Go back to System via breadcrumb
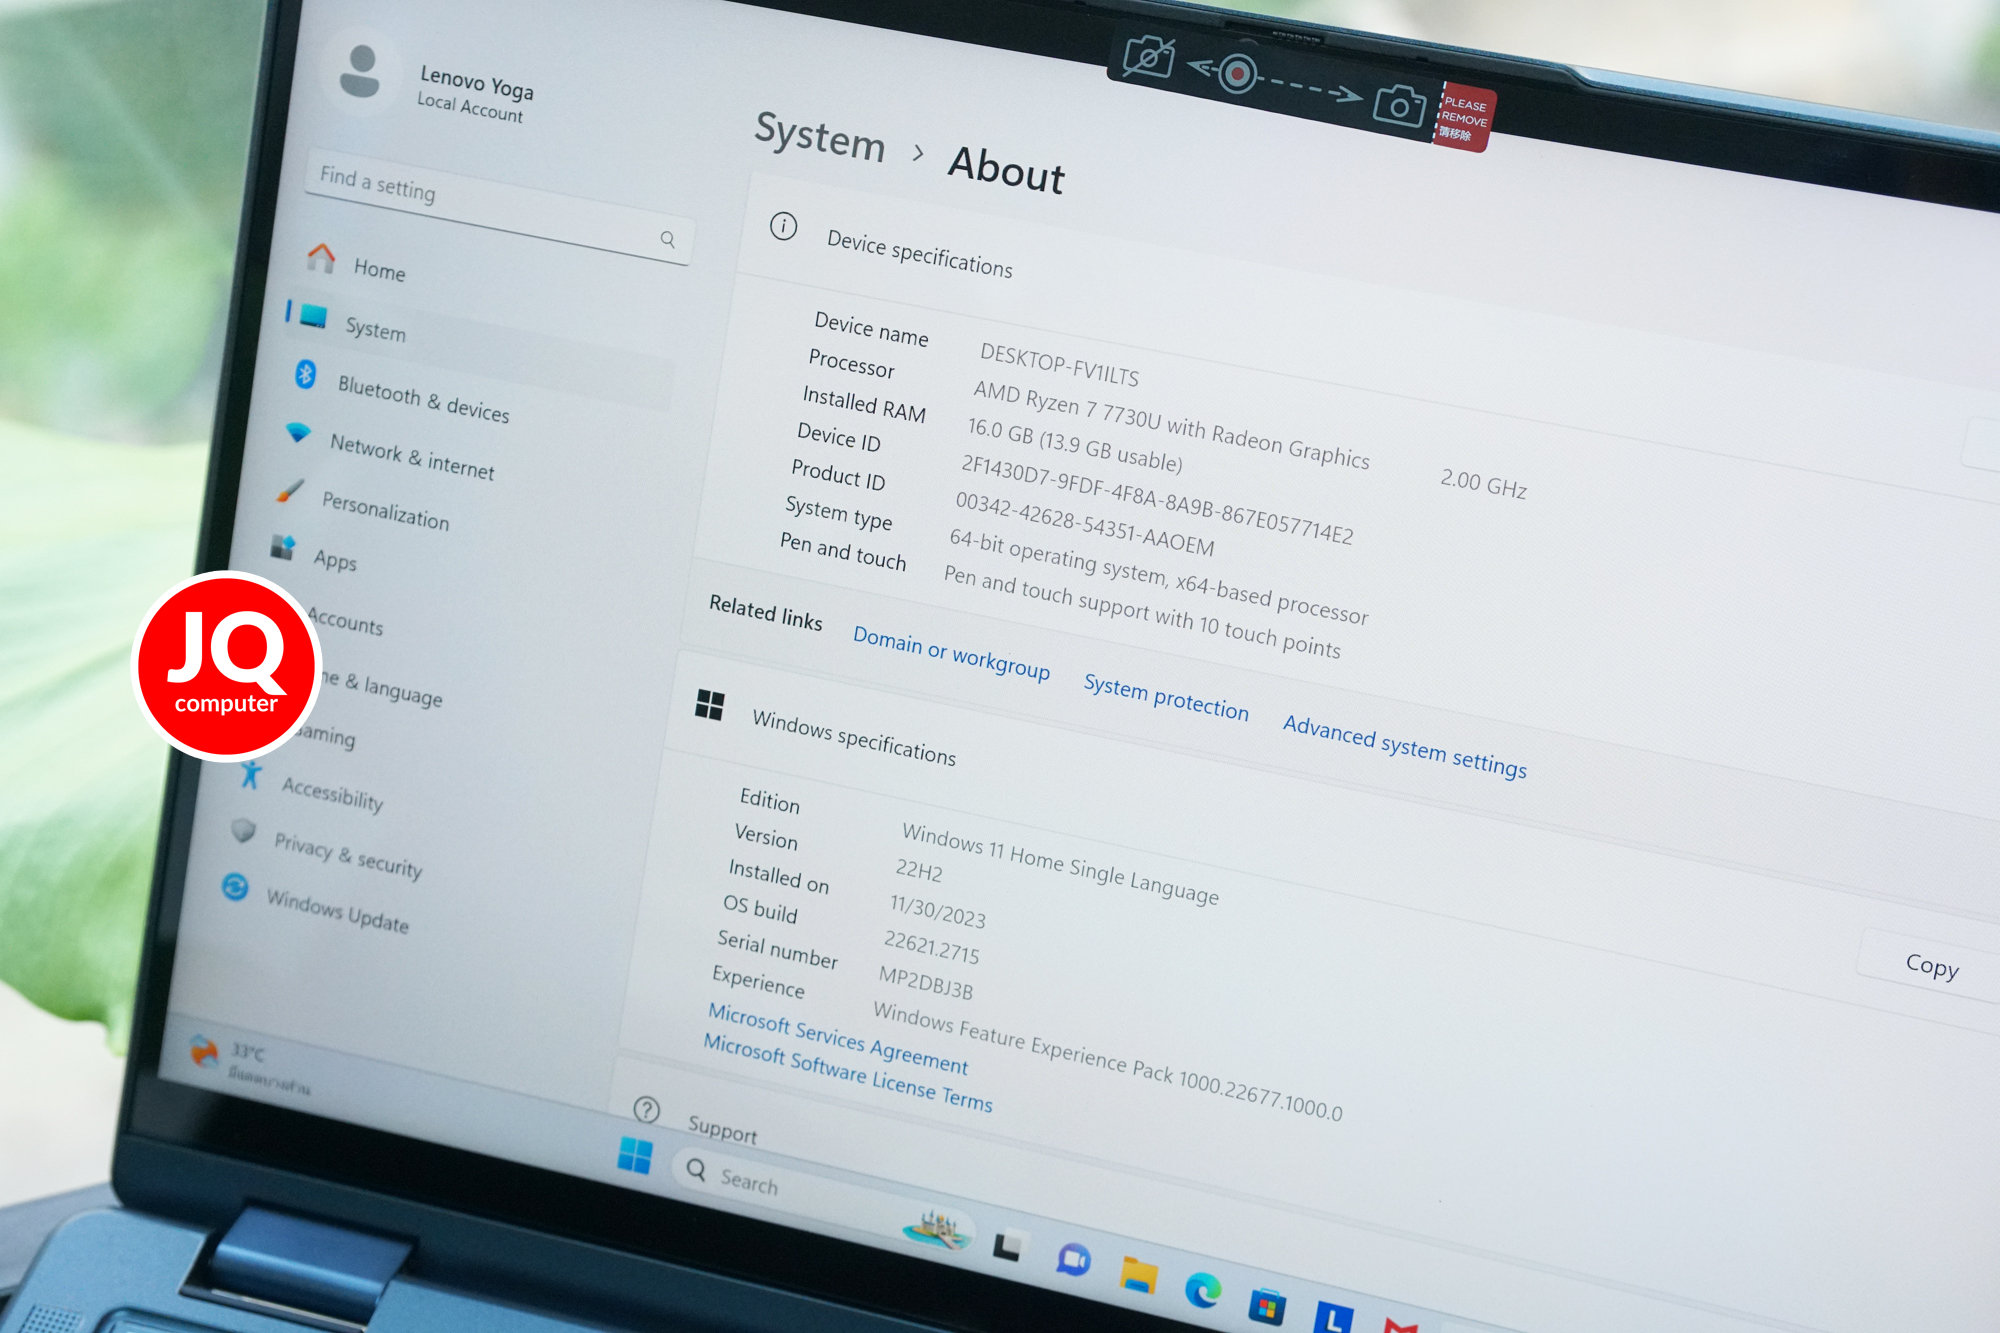The image size is (2000, 1333). coord(820,136)
